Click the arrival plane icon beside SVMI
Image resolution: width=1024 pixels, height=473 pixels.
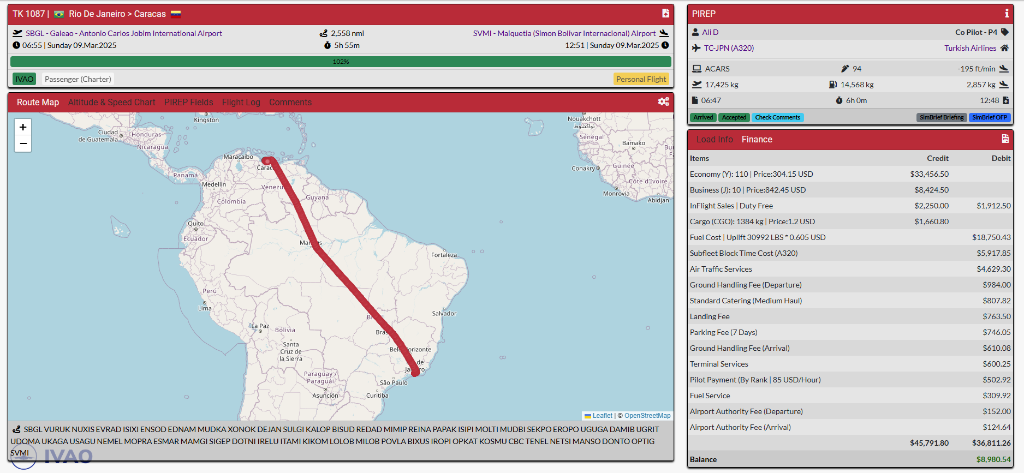click(665, 33)
